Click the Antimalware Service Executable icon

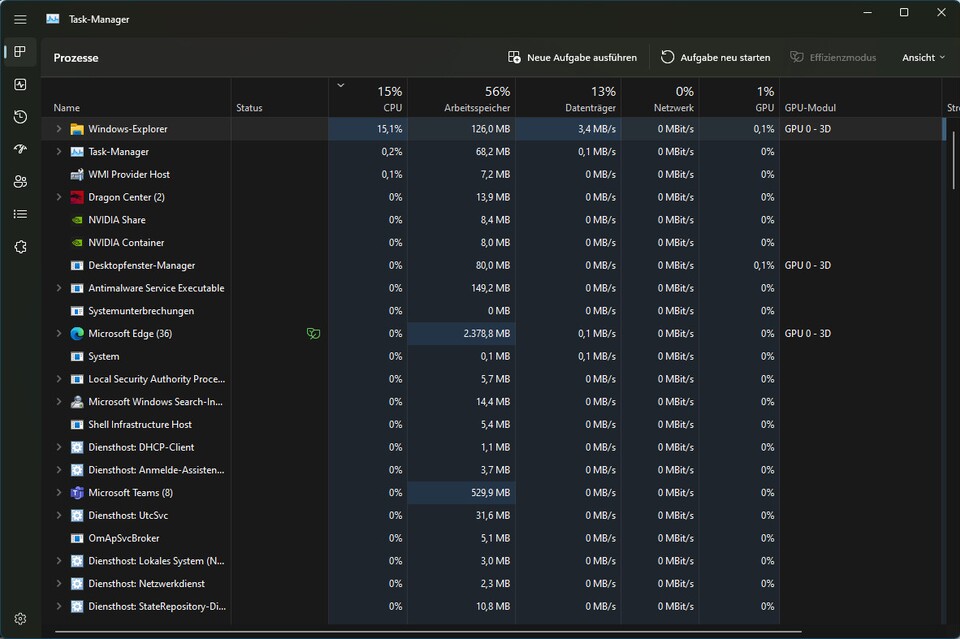pyautogui.click(x=77, y=288)
